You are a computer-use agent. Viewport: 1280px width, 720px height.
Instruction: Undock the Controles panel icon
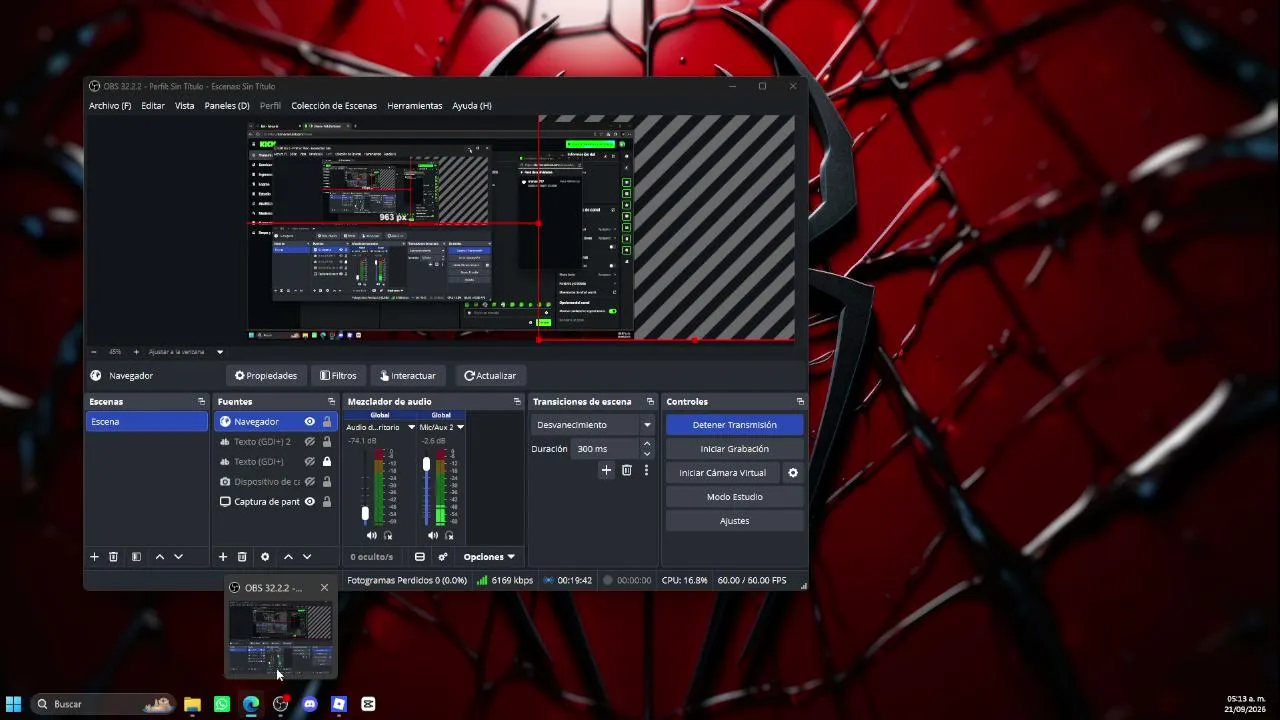[800, 402]
